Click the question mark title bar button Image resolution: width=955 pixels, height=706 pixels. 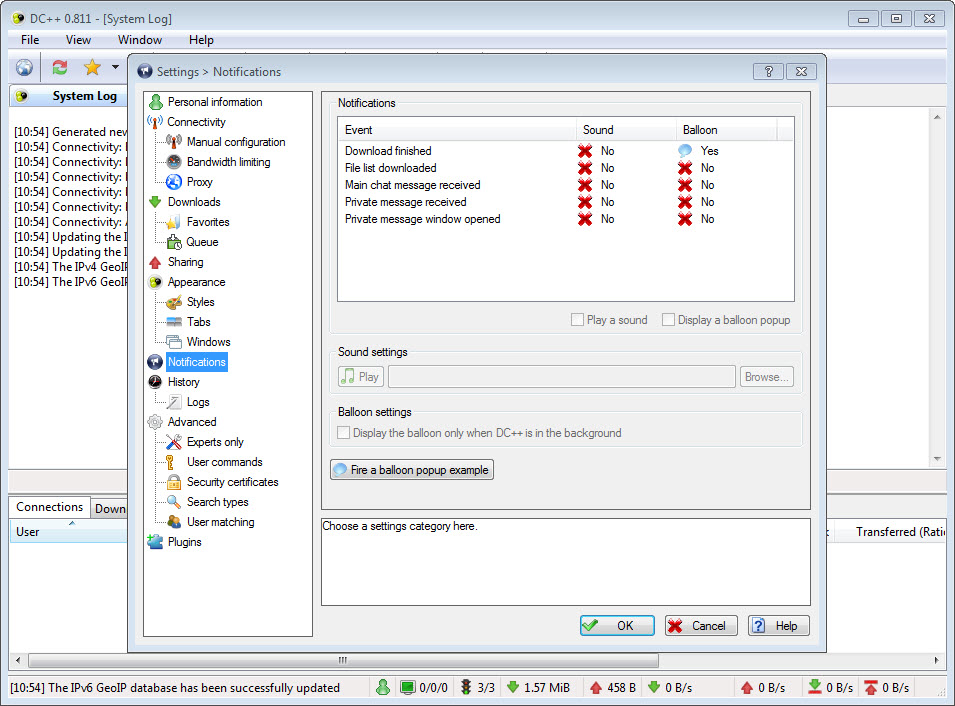[x=769, y=71]
